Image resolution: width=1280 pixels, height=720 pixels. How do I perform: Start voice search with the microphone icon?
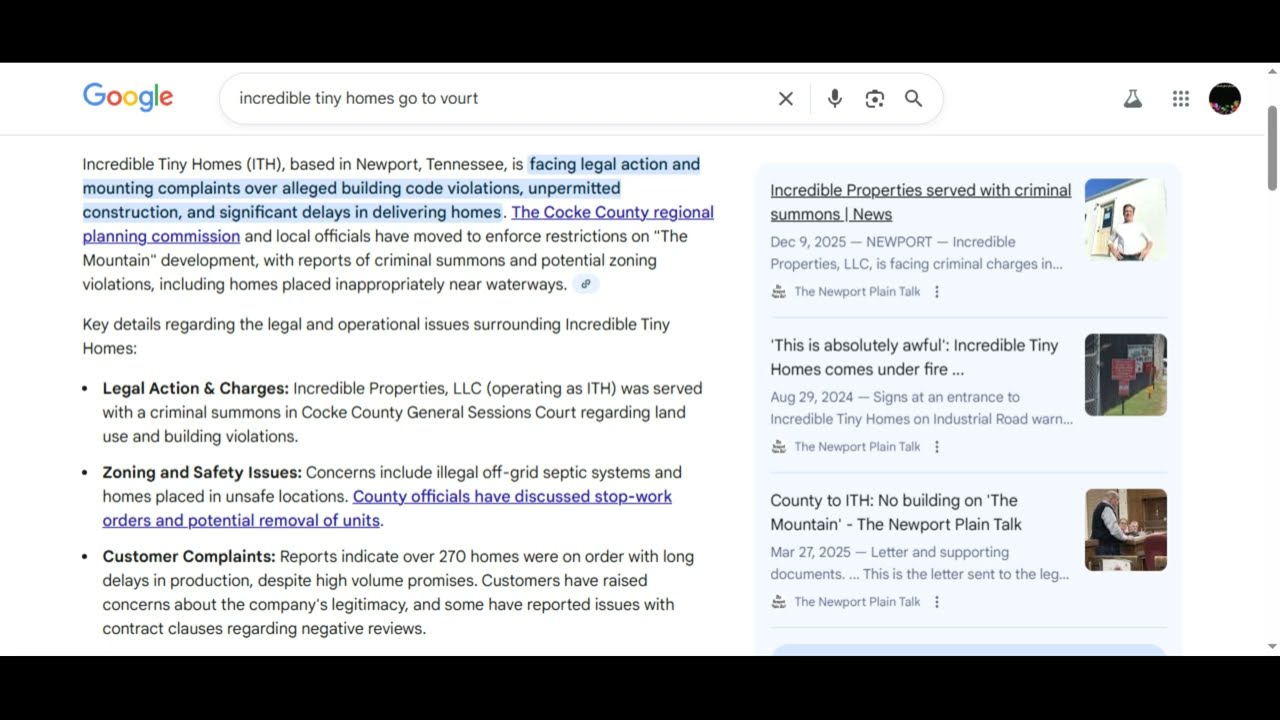(x=835, y=98)
